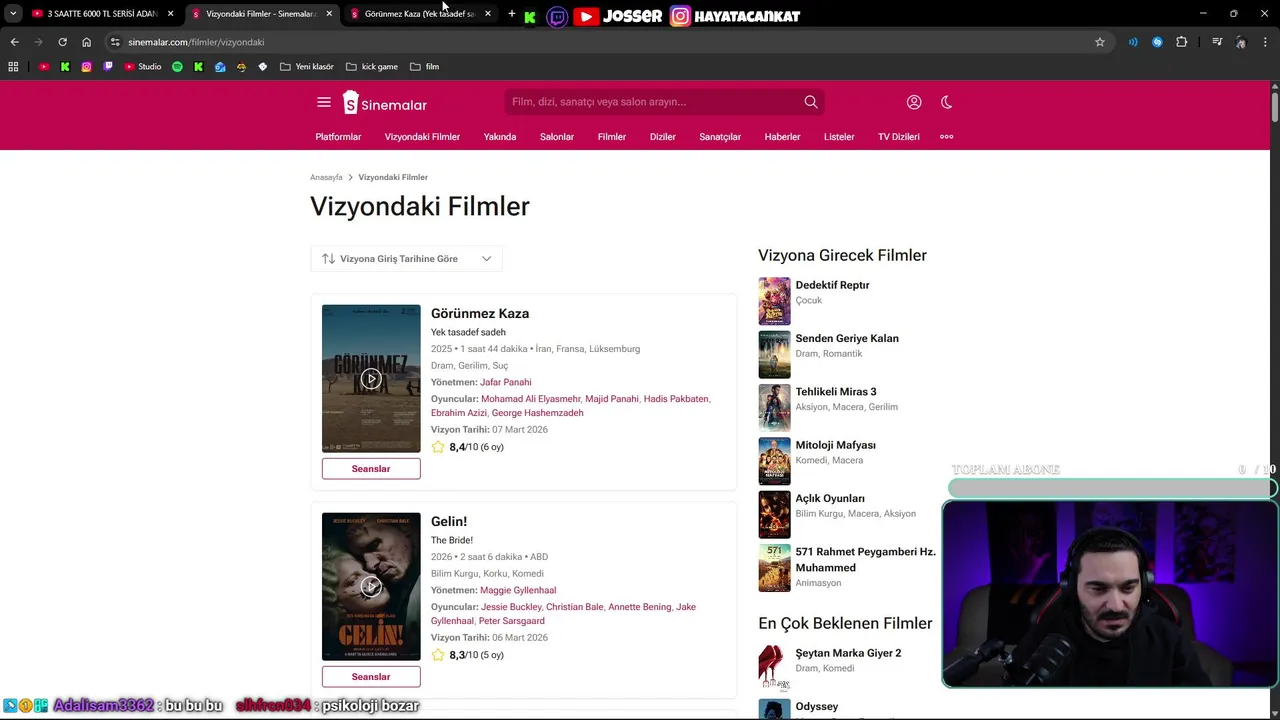Open the TV Dizileri nav item
Screen dimensions: 1280x720
click(899, 137)
